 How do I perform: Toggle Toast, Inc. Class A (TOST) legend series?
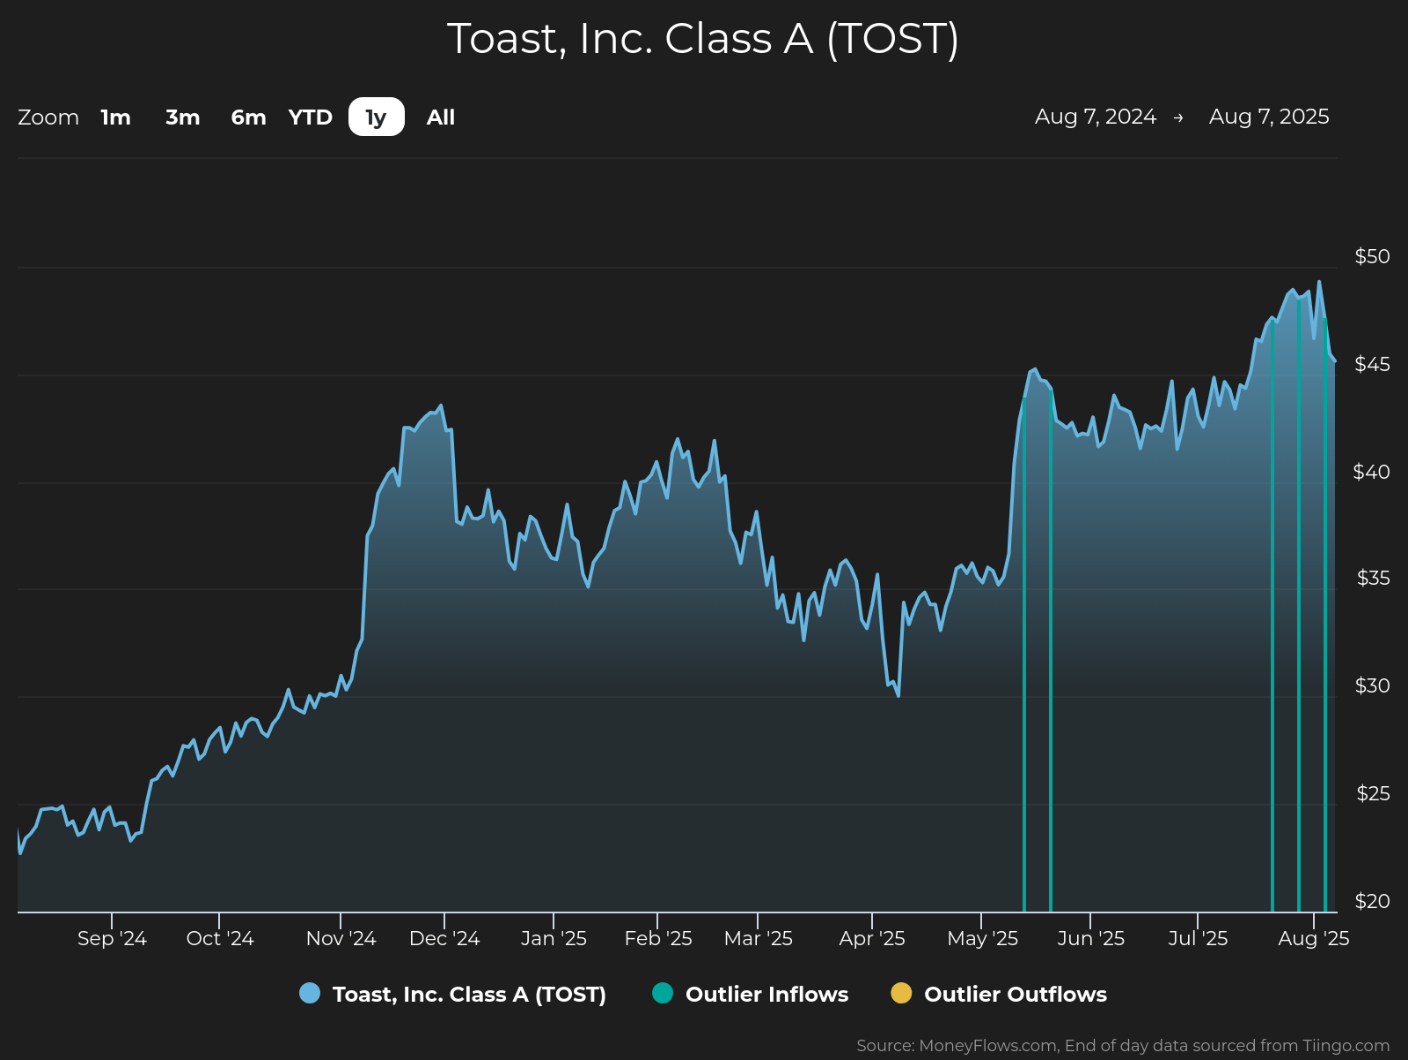[x=453, y=994]
